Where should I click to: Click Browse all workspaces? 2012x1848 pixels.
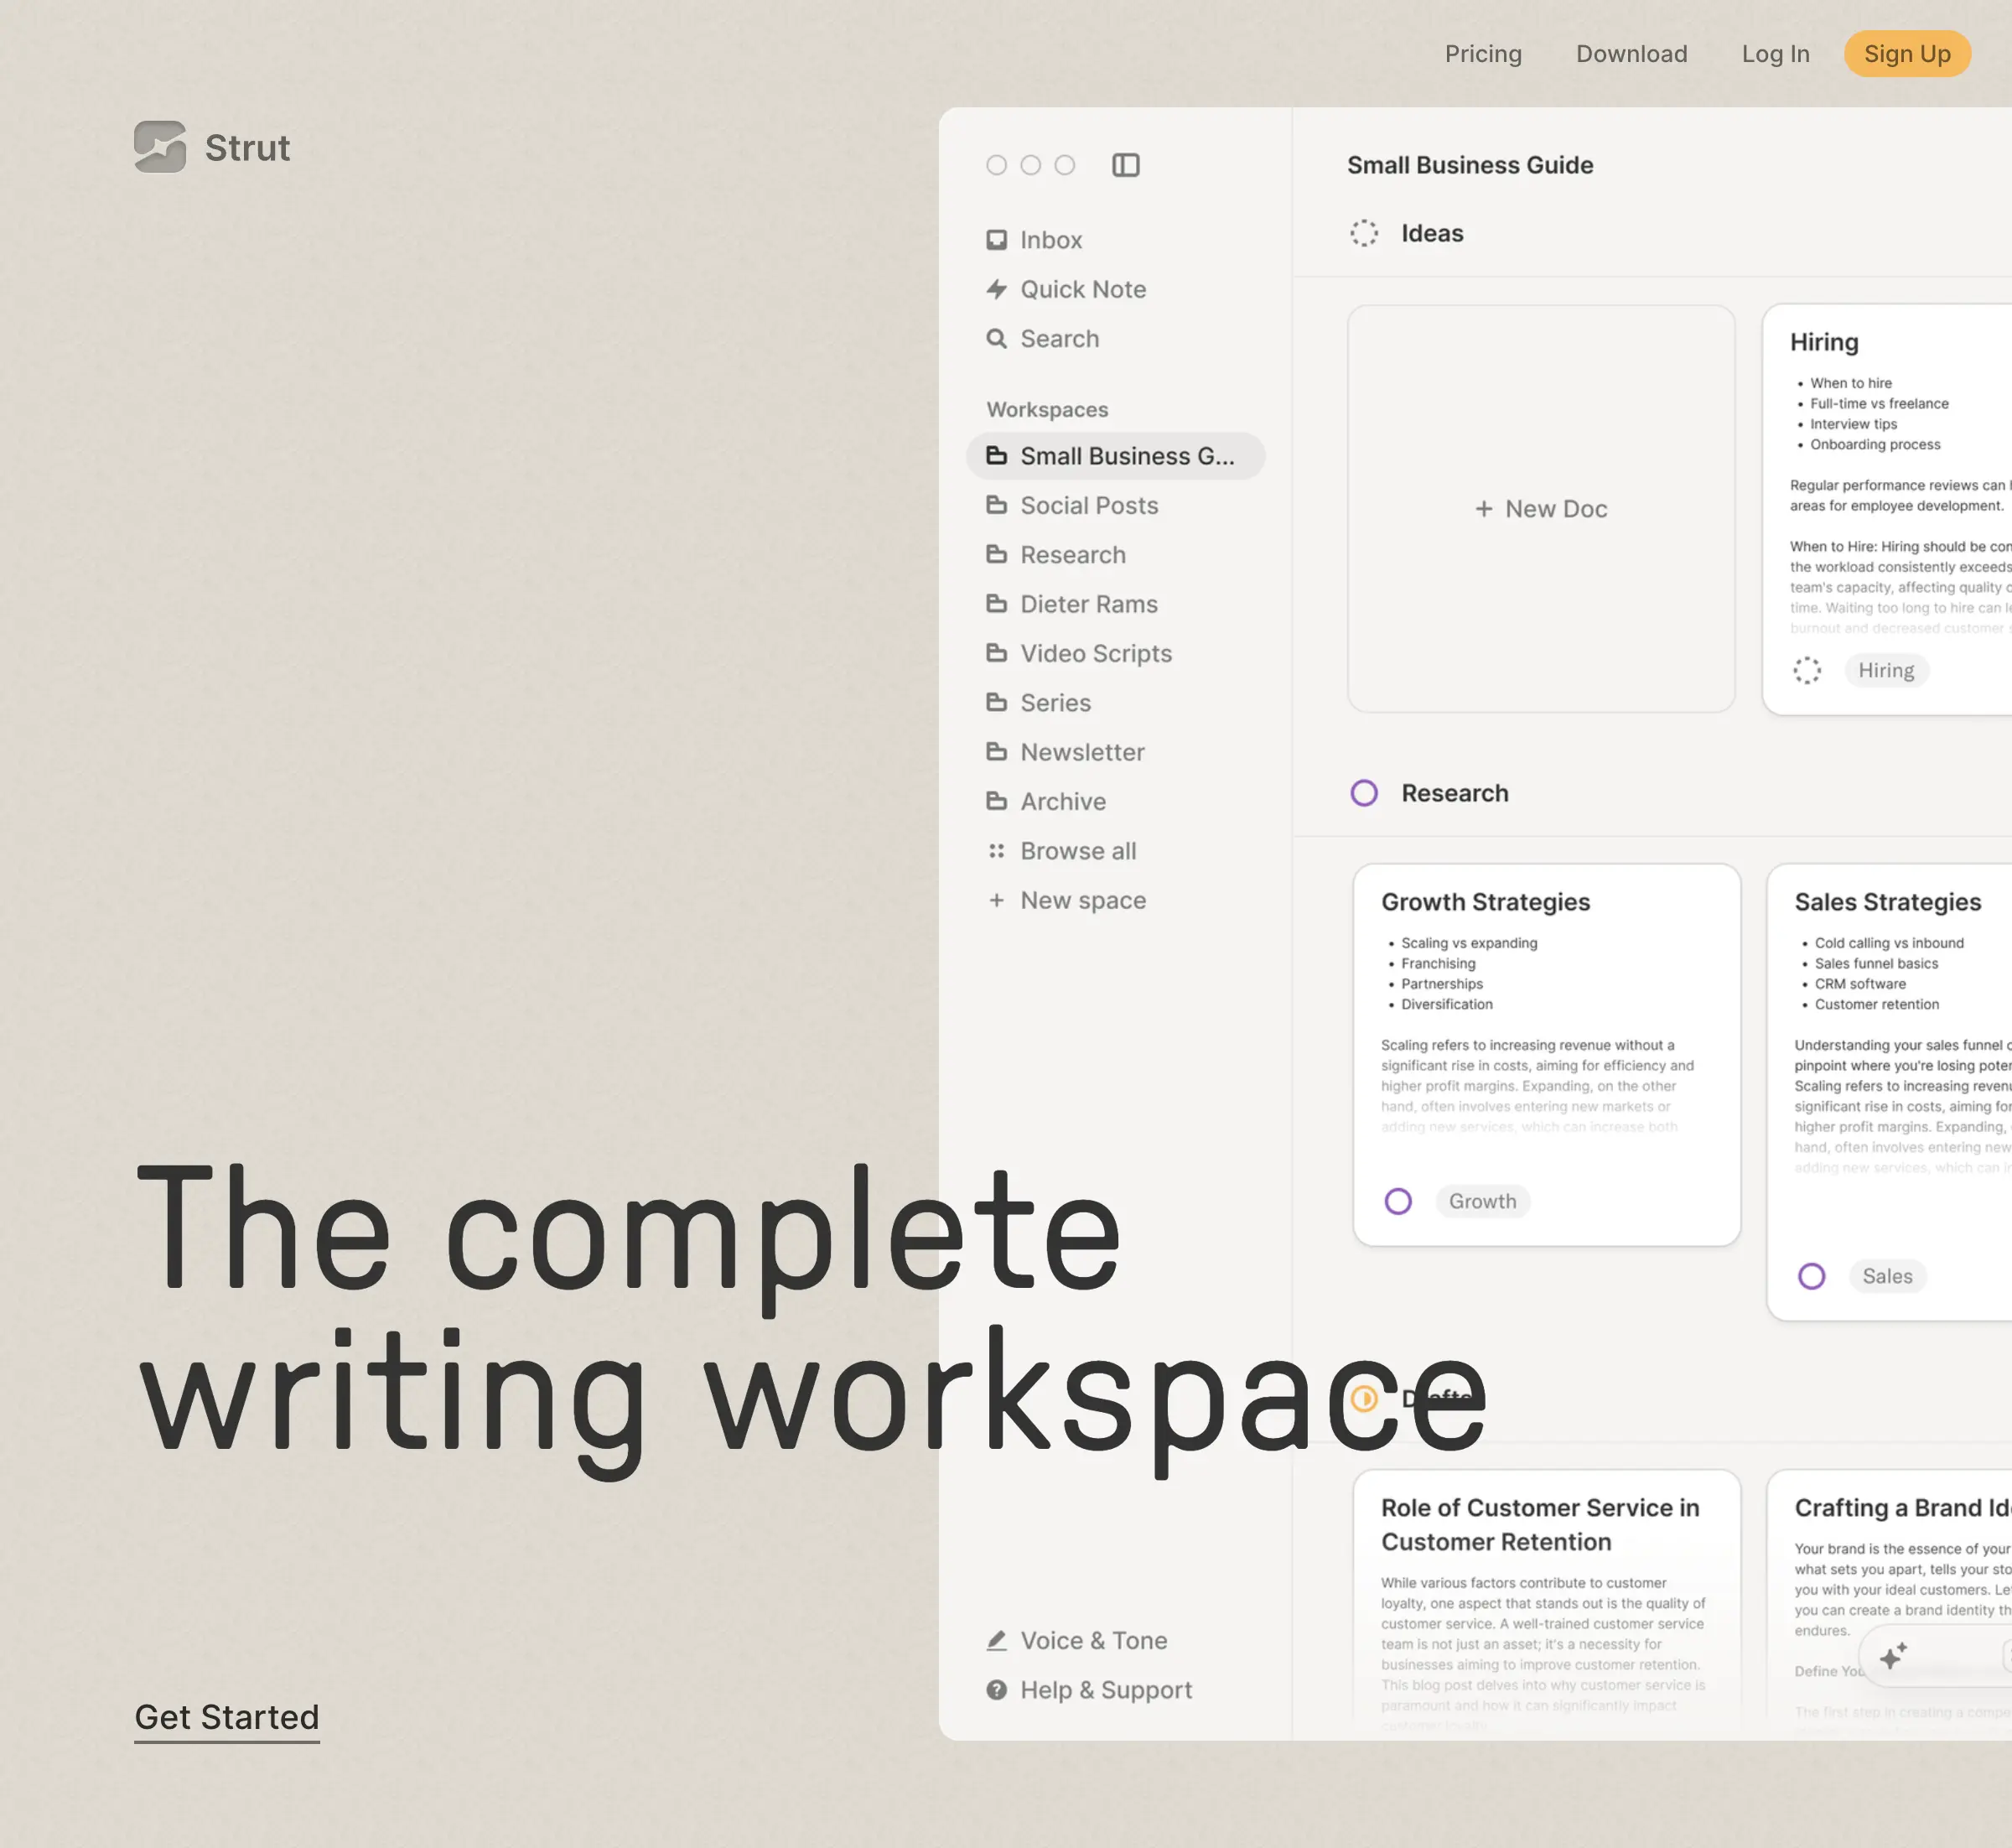[1077, 851]
